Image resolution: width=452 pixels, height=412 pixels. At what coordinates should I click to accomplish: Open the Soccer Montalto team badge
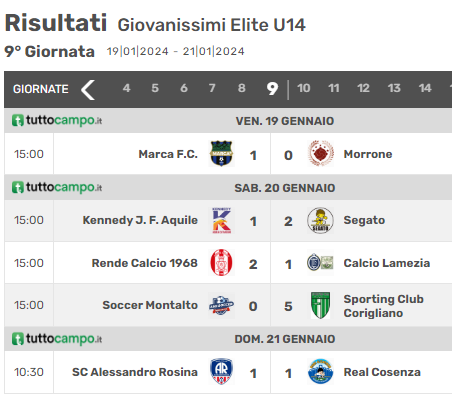[x=221, y=305]
